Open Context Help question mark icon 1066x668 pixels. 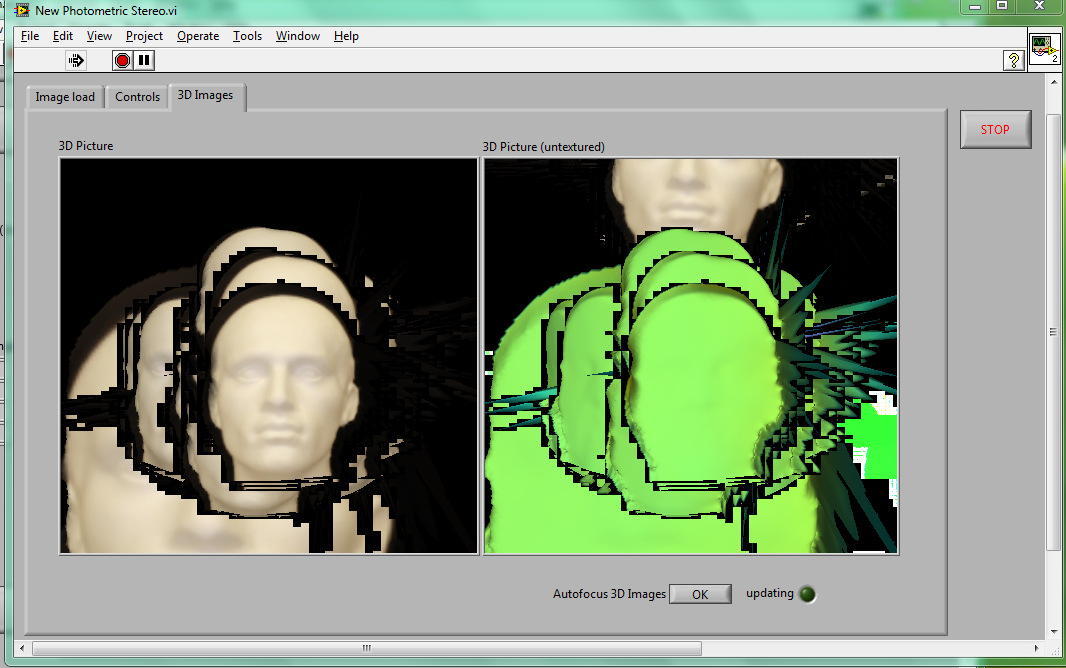[x=1014, y=60]
